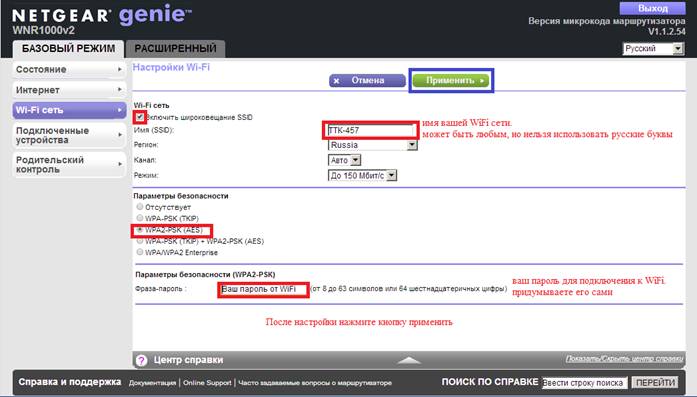Image resolution: width=697 pixels, height=397 pixels.
Task: Open Подключенные устройства in sidebar
Action: coord(69,135)
